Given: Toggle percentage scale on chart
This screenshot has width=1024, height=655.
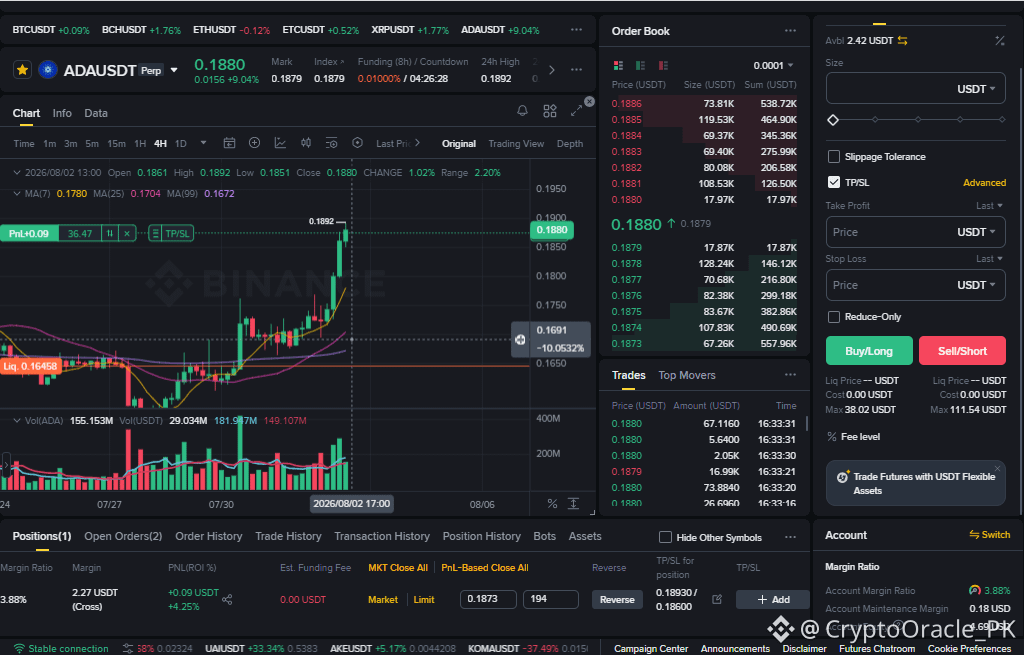Looking at the screenshot, I should [552, 503].
